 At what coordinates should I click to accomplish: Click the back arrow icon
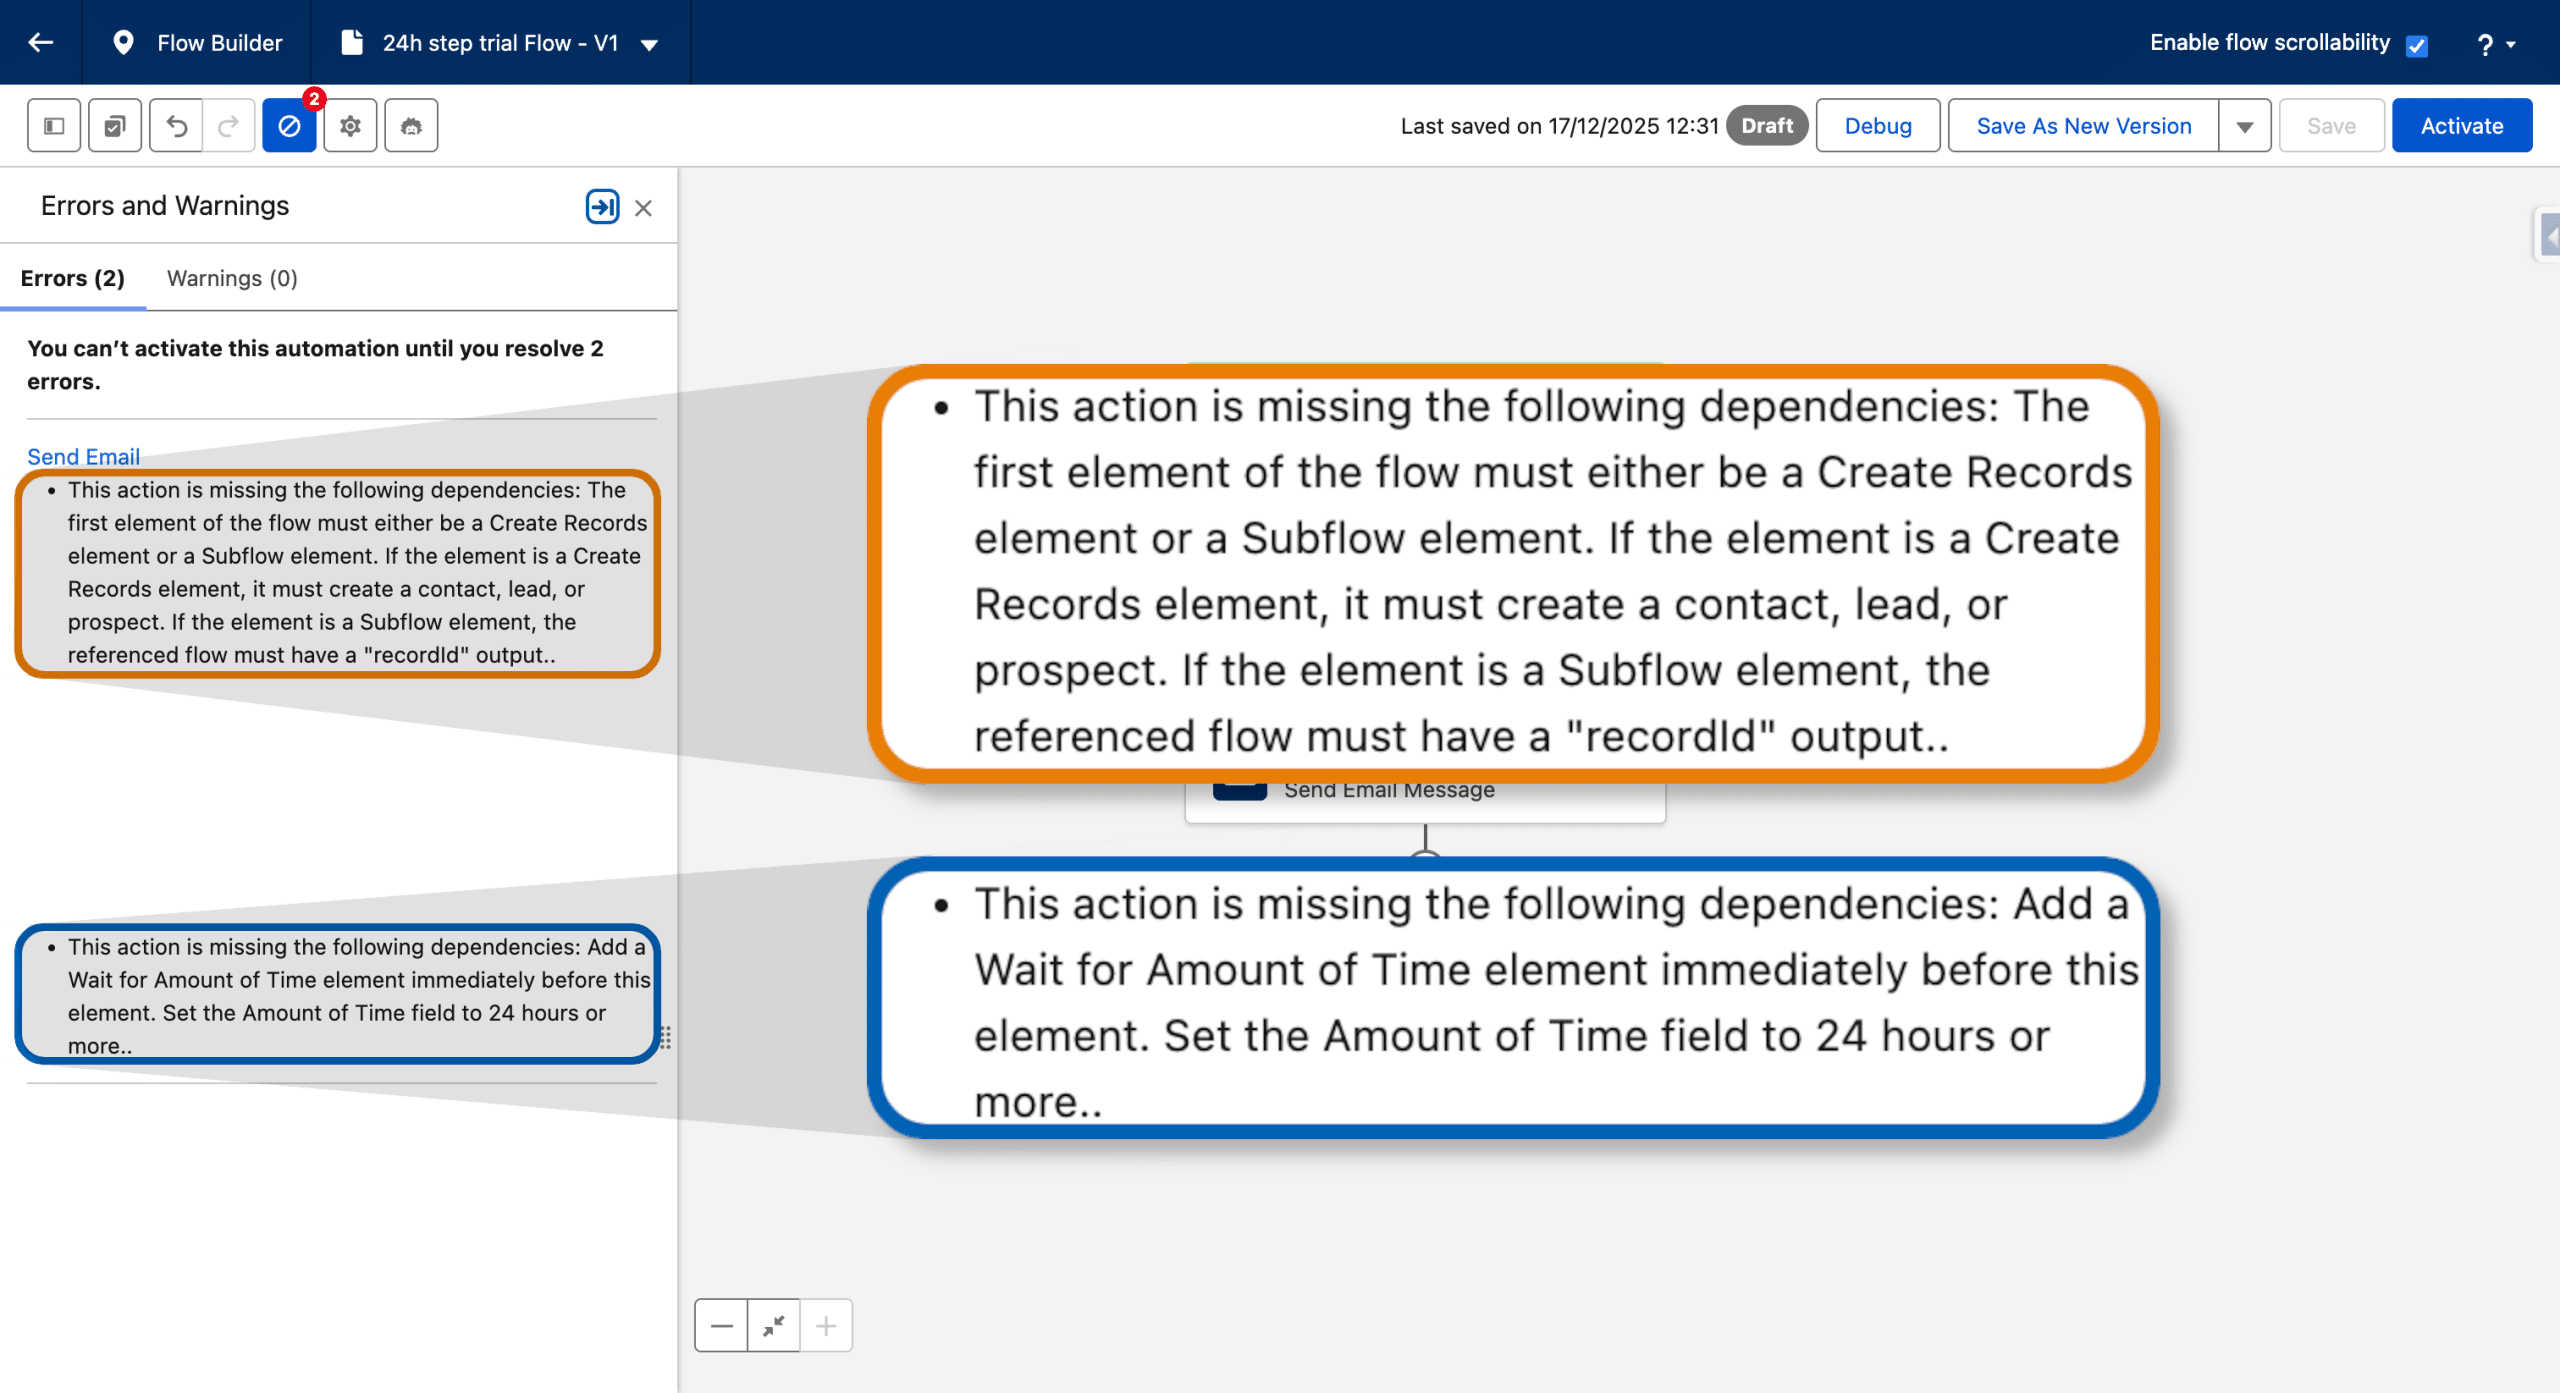click(41, 42)
